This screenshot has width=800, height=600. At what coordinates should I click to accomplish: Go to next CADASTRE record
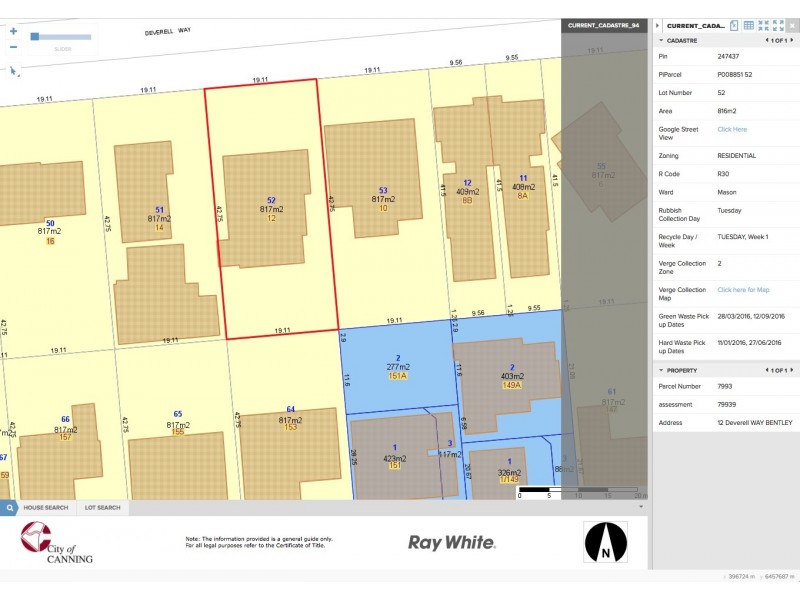(x=792, y=40)
